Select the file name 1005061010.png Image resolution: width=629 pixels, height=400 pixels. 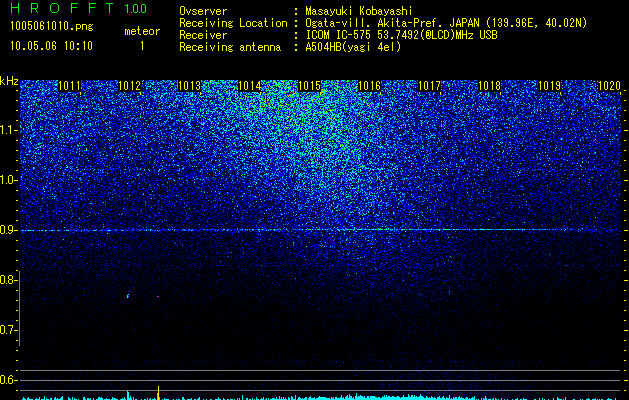(x=52, y=26)
